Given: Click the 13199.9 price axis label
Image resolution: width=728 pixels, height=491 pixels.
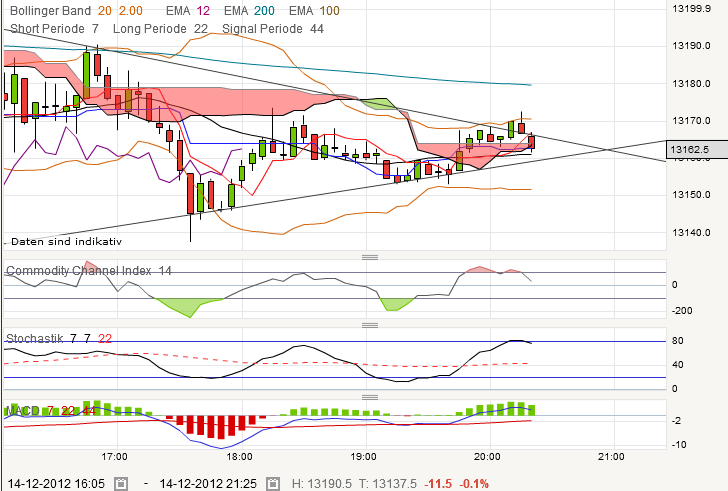Looking at the screenshot, I should (691, 8).
